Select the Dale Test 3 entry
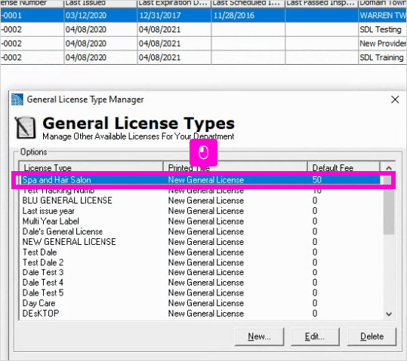This screenshot has width=407, height=361. pos(200,272)
